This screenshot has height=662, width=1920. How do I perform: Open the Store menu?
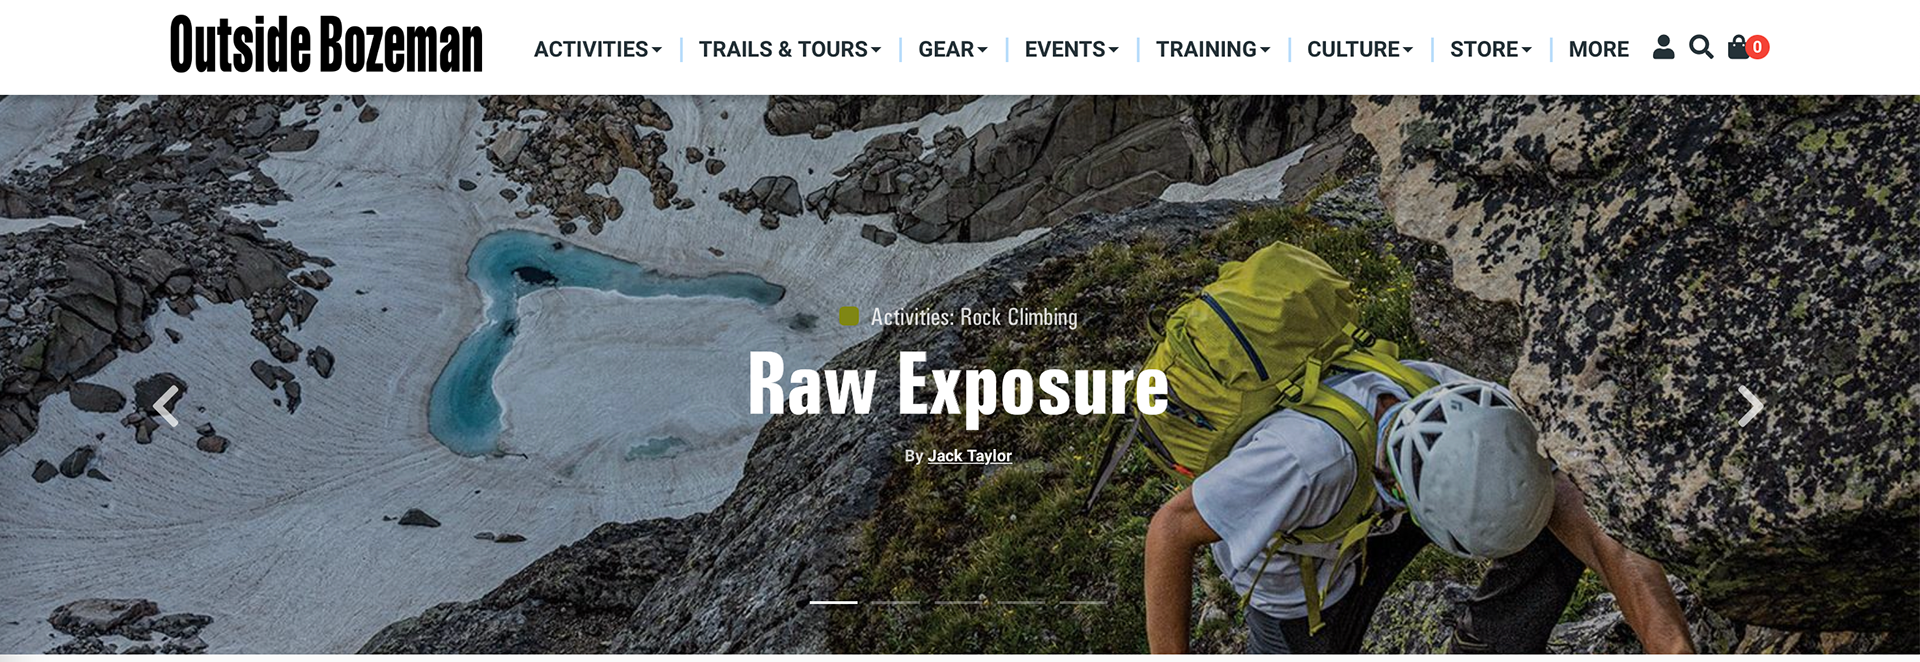[1491, 49]
